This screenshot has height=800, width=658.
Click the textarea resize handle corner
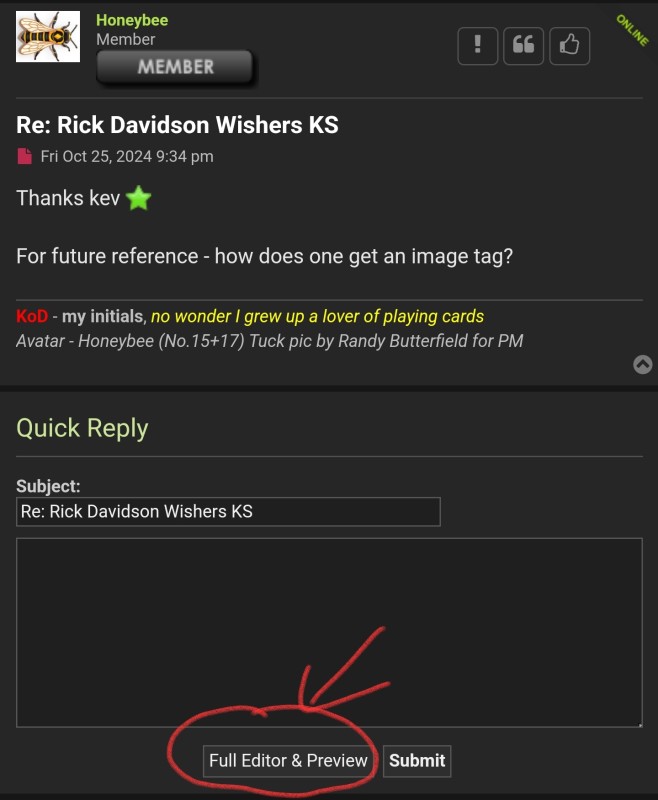[x=640, y=724]
